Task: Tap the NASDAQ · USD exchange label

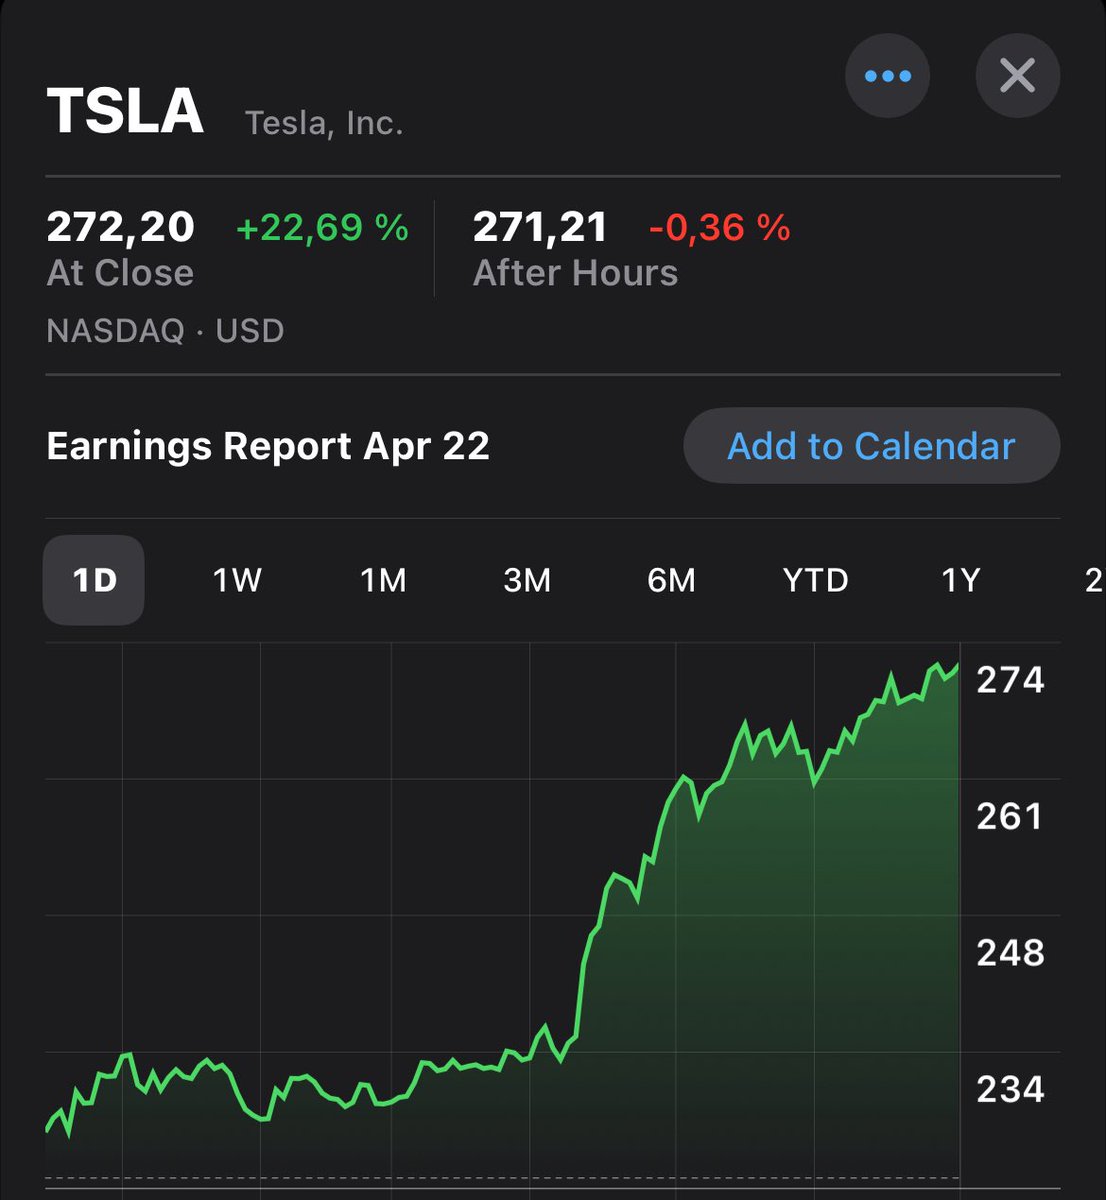Action: tap(165, 330)
